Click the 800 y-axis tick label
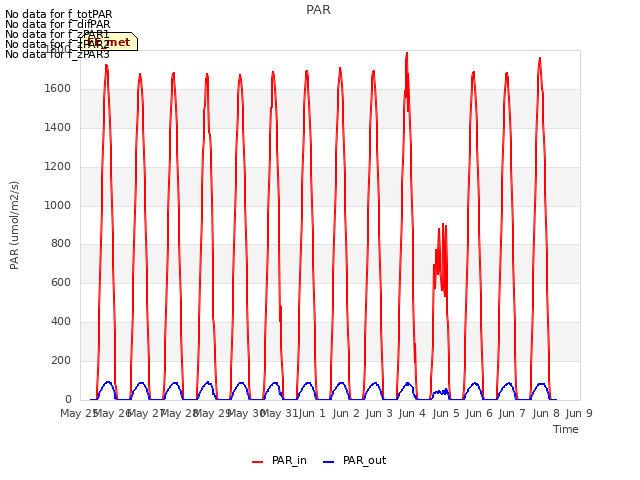Image resolution: width=640 pixels, height=480 pixels. (61, 244)
